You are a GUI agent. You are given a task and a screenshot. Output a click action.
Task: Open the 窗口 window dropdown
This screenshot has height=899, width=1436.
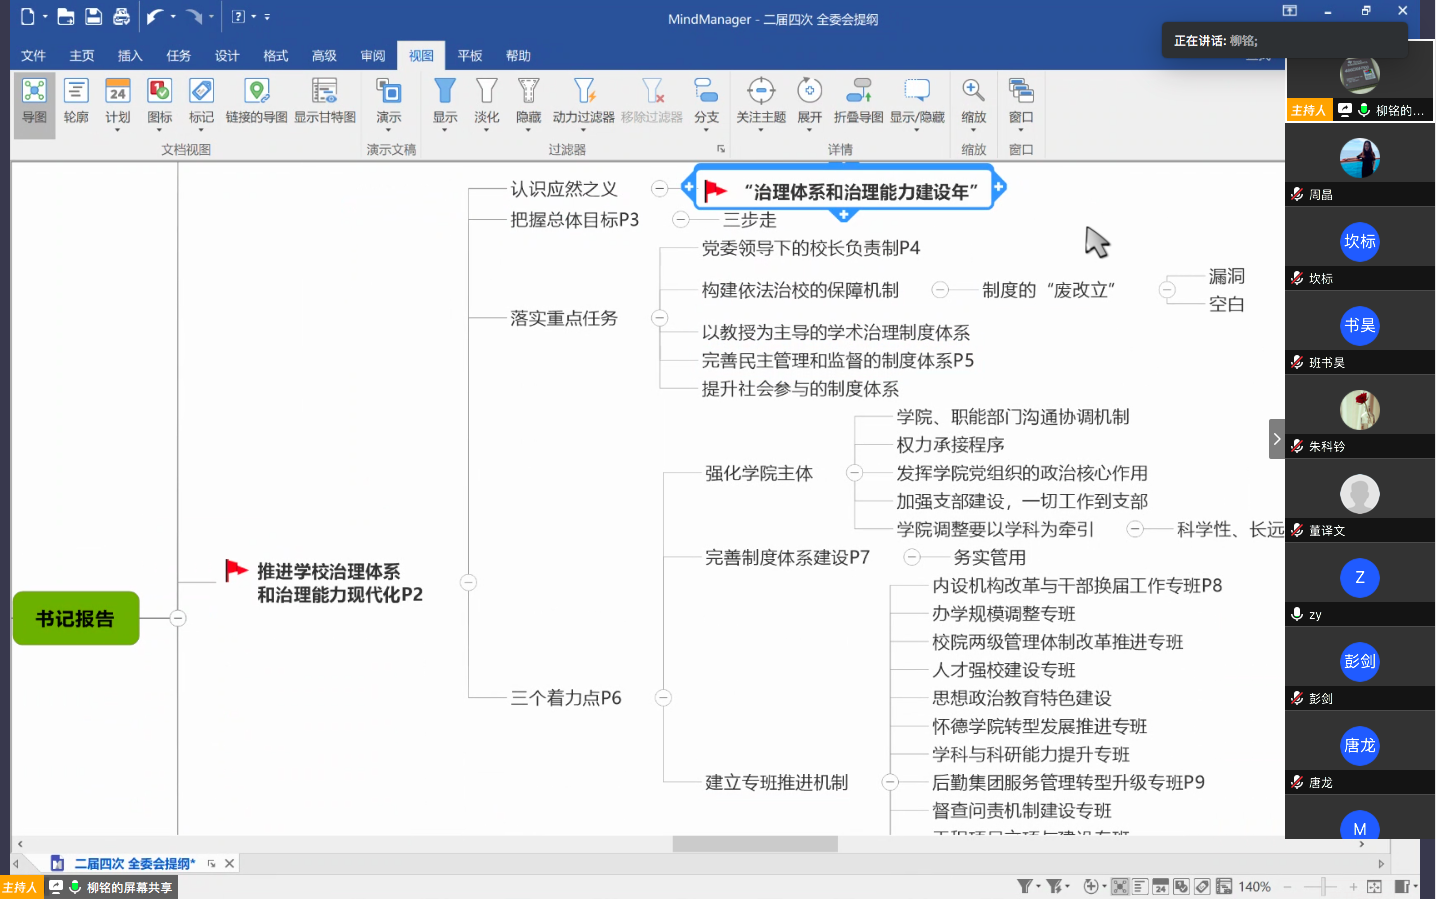[1020, 129]
